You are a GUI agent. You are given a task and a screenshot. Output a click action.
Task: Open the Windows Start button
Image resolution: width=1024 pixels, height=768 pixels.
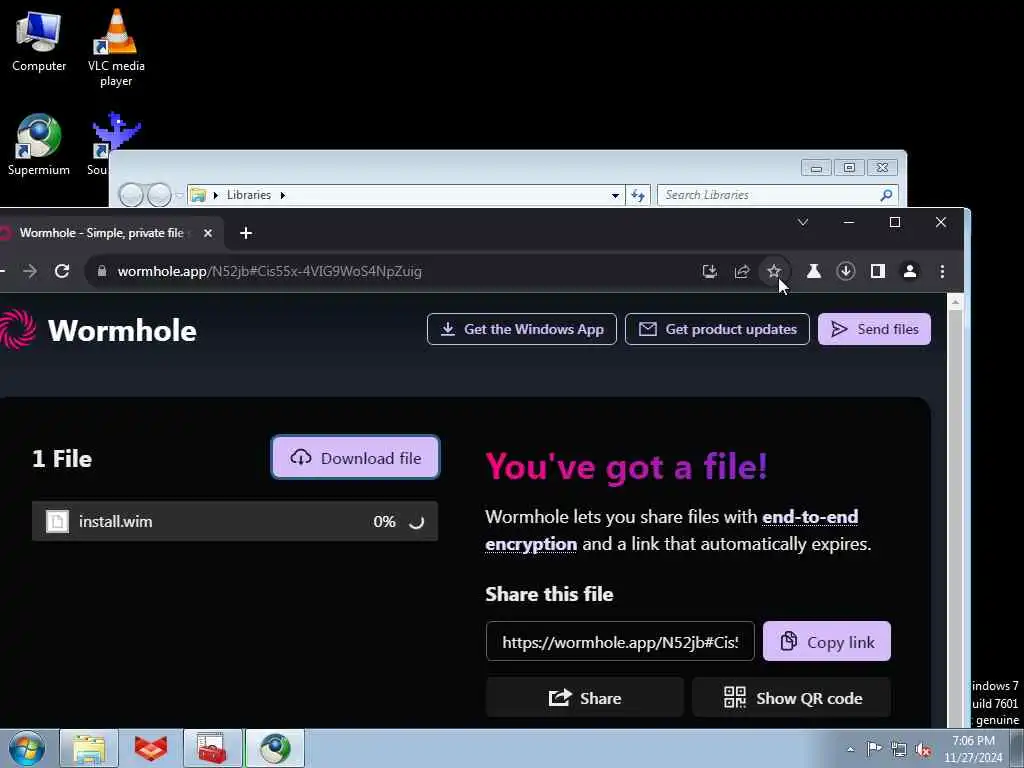tap(27, 748)
